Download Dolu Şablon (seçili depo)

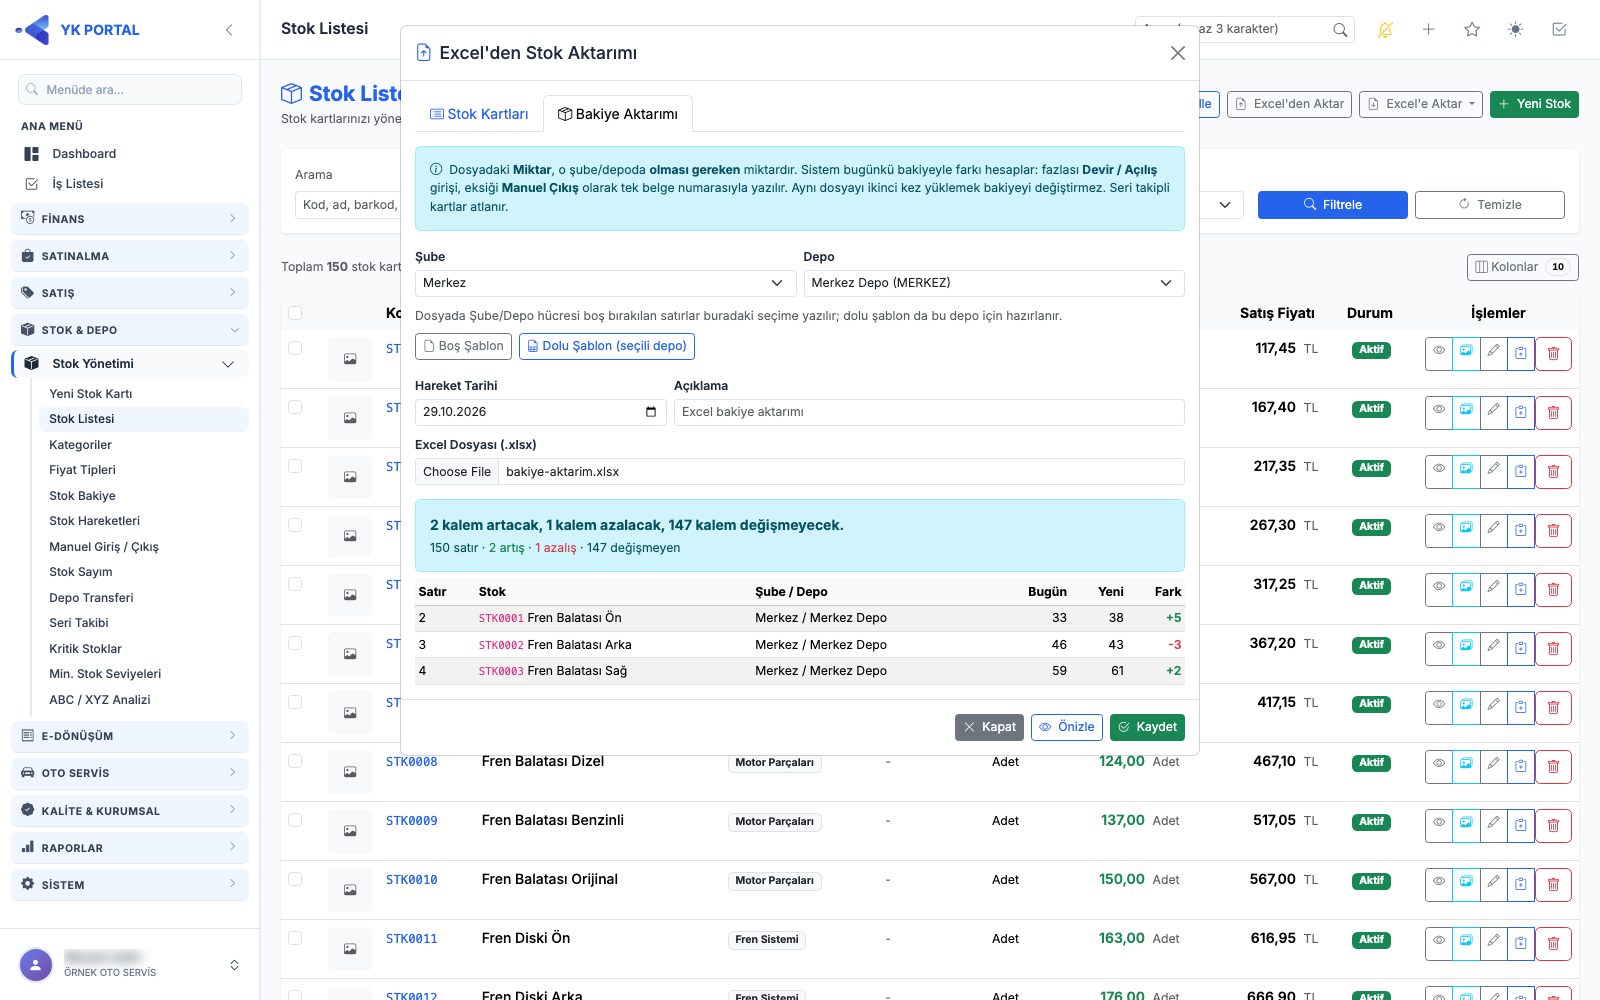(607, 346)
